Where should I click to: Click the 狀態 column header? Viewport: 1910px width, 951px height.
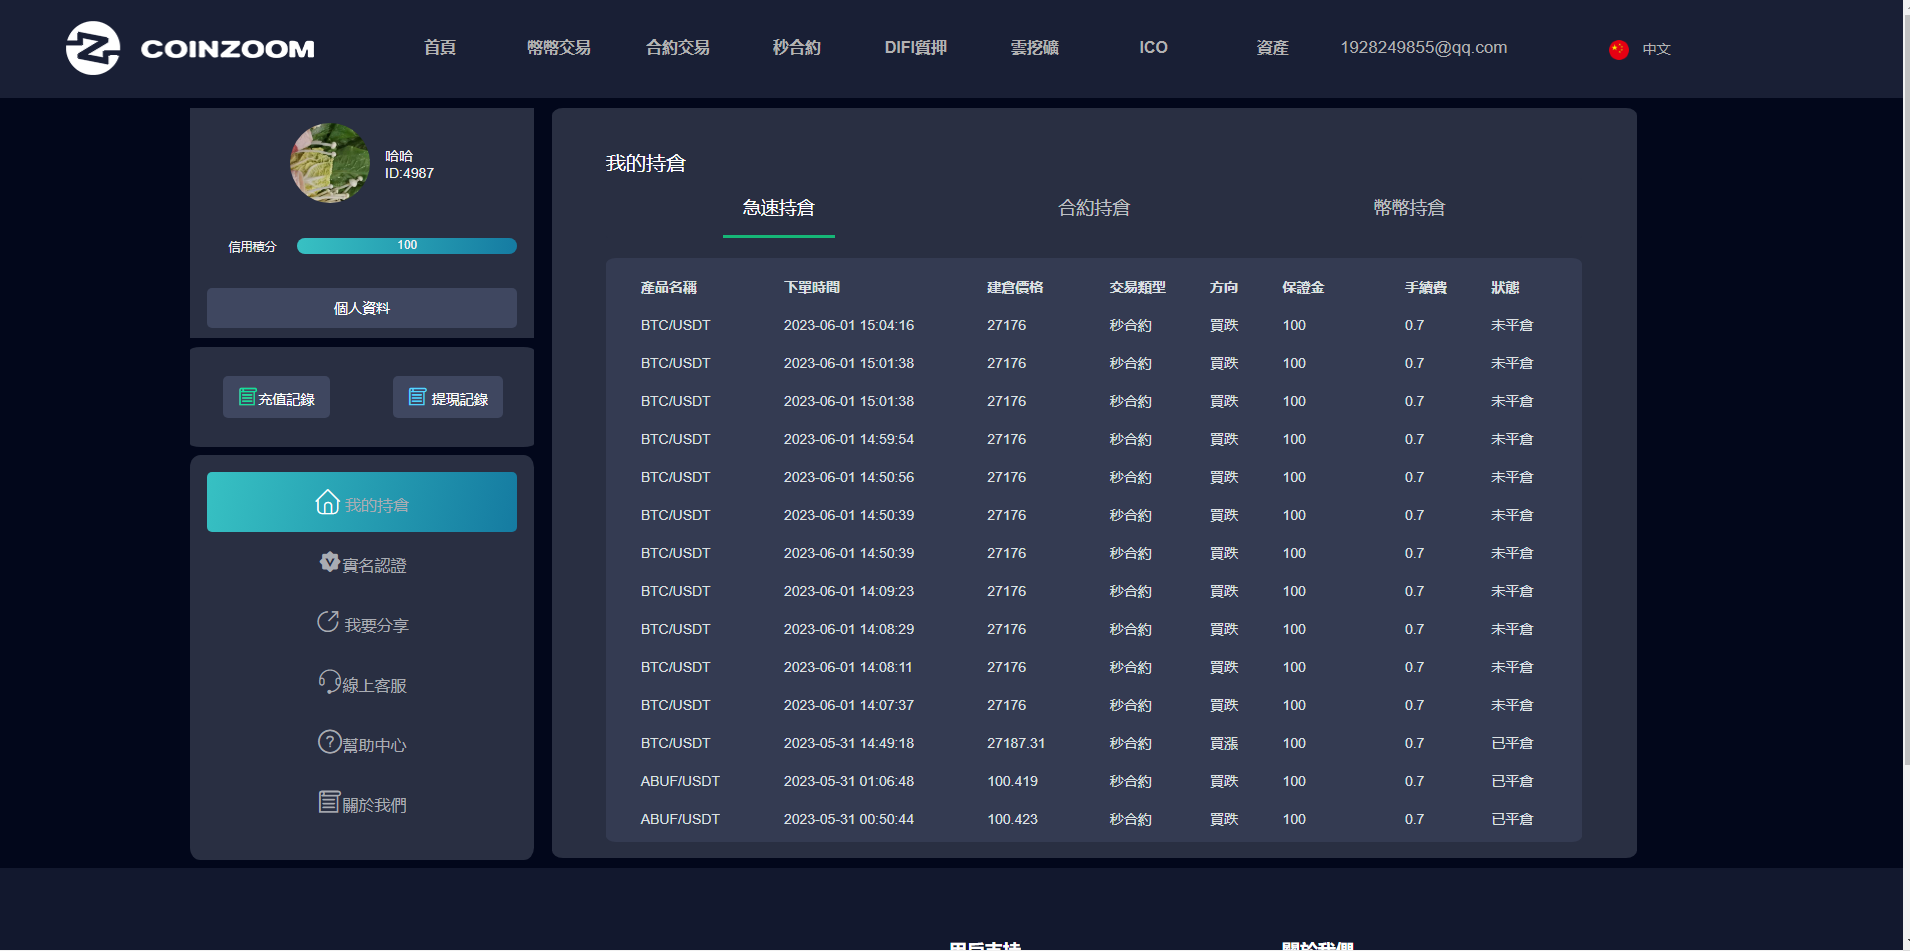click(1505, 288)
